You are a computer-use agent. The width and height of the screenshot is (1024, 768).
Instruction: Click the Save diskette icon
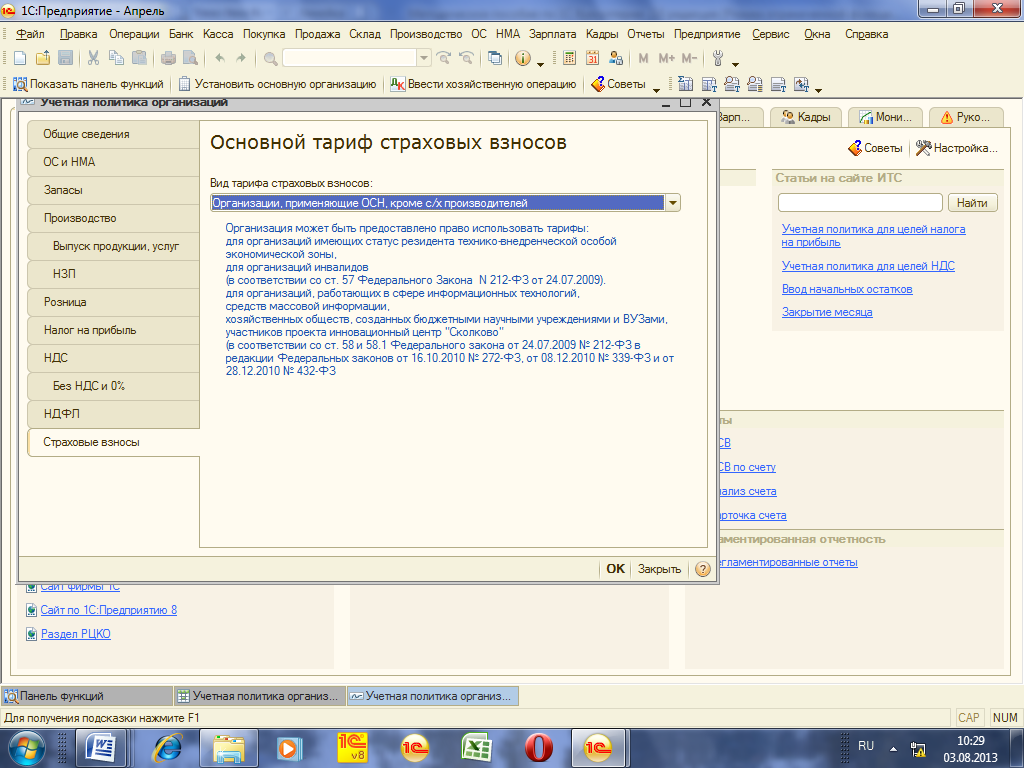click(x=65, y=58)
